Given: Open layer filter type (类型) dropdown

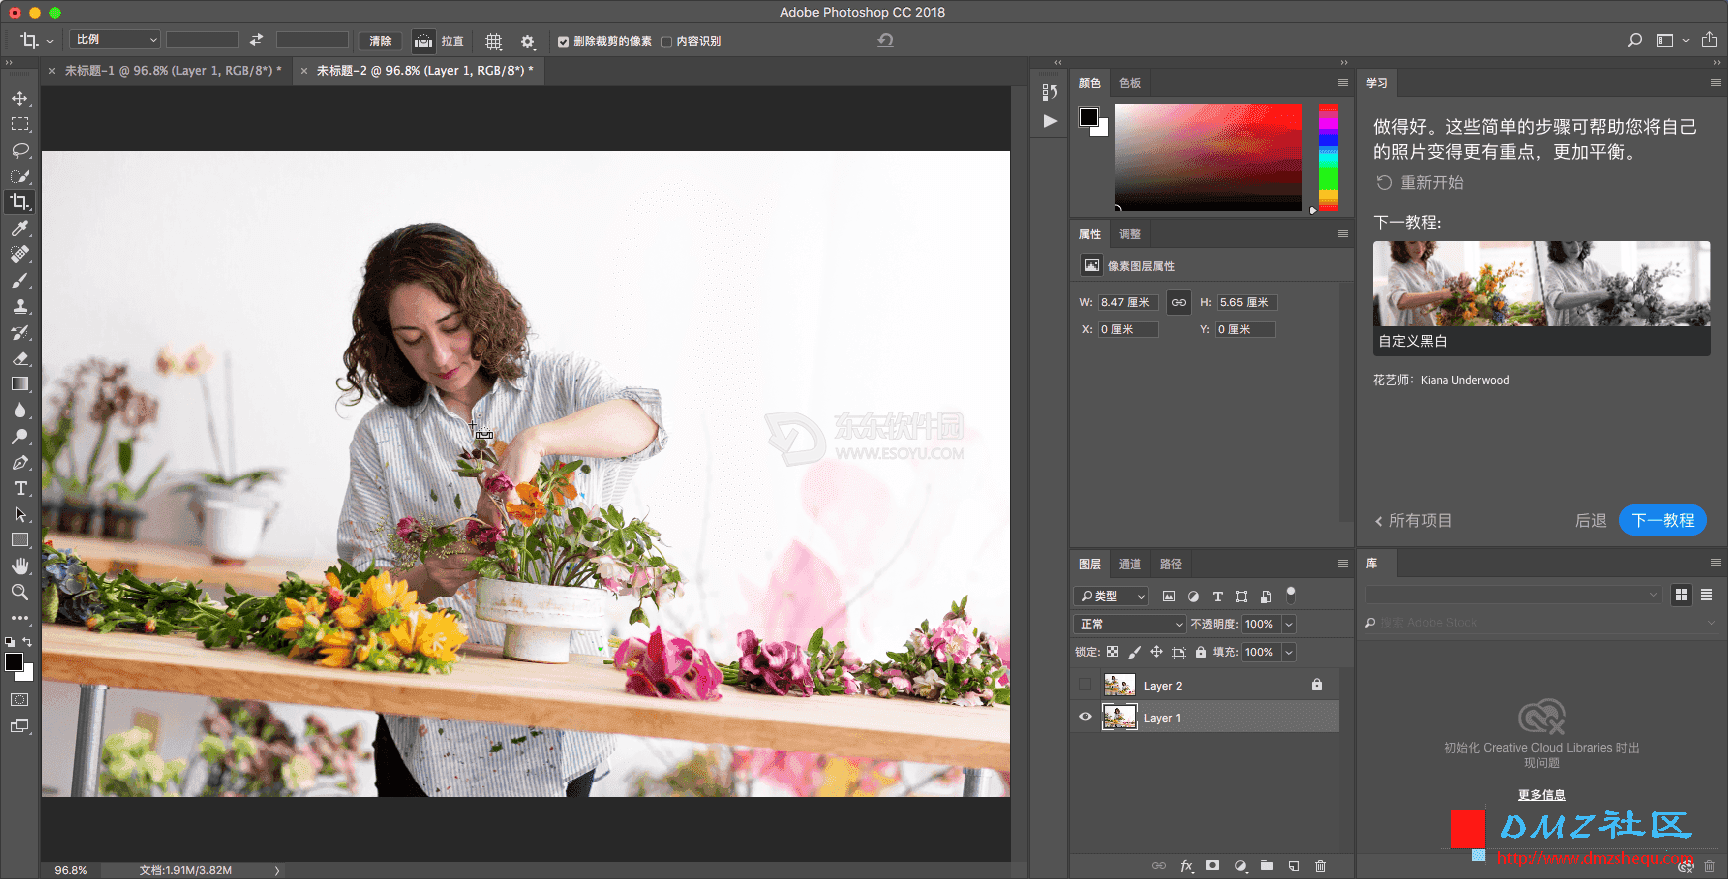Looking at the screenshot, I should pos(1111,596).
